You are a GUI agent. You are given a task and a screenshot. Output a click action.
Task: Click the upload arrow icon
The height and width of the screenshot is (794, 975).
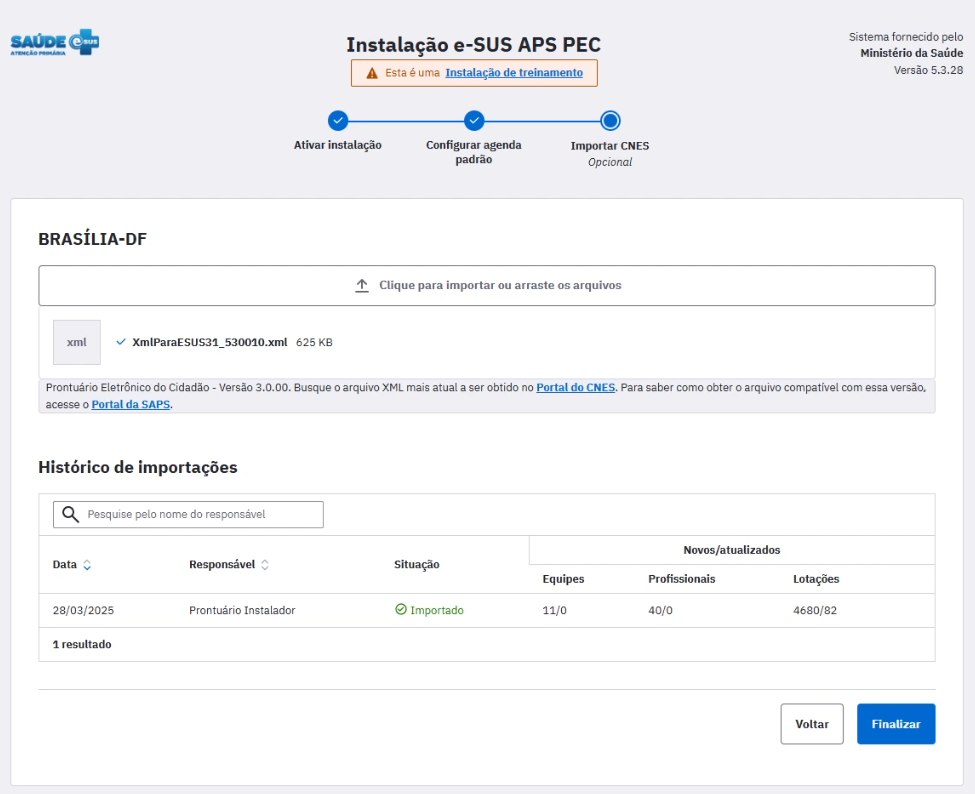pyautogui.click(x=362, y=285)
